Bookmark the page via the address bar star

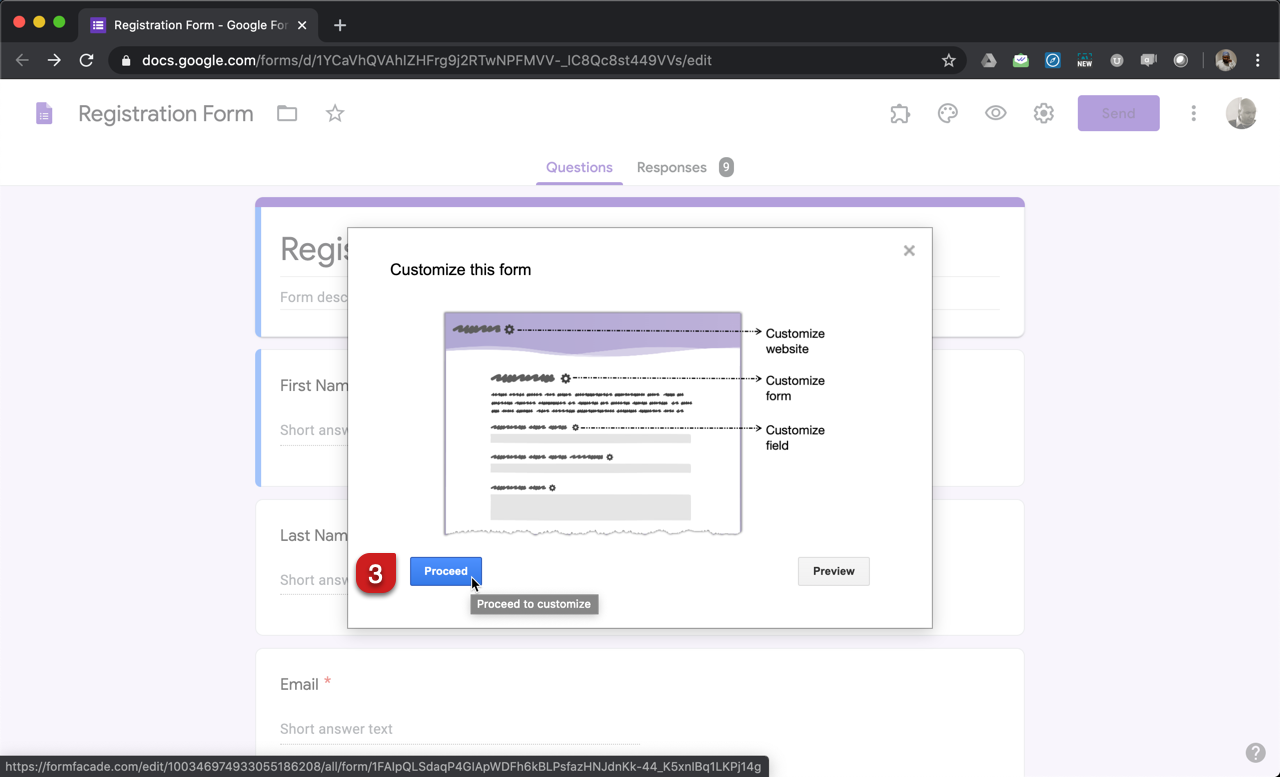pyautogui.click(x=948, y=60)
